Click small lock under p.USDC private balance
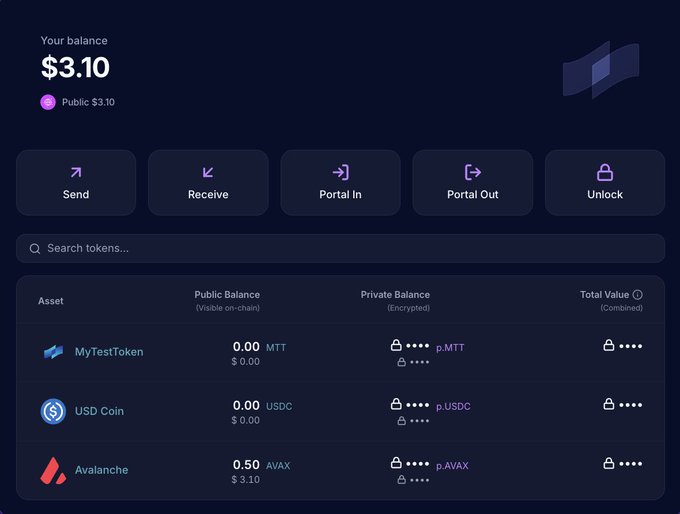Viewport: 680px width, 514px height. (x=402, y=421)
